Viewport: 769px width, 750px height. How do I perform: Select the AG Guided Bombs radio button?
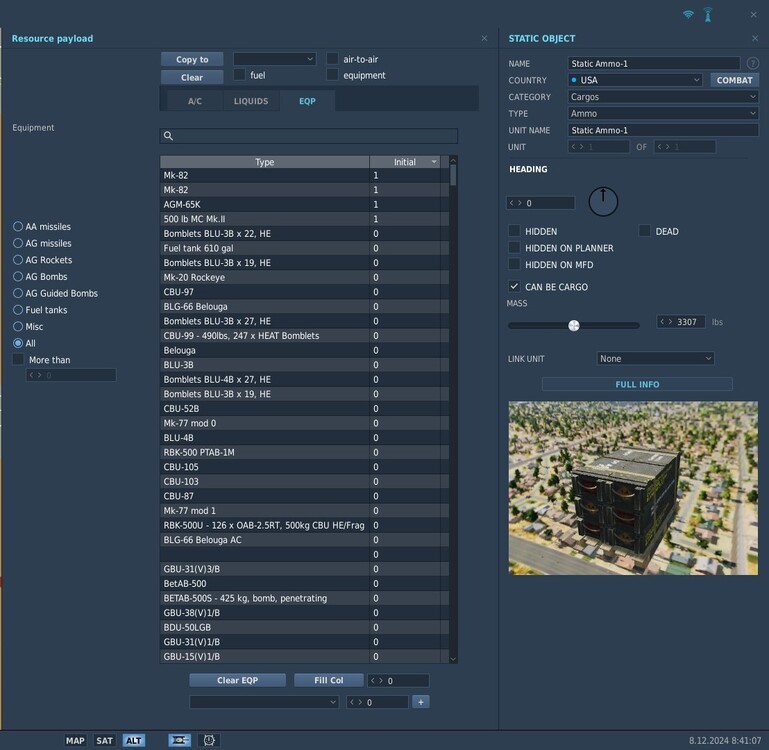(18, 293)
